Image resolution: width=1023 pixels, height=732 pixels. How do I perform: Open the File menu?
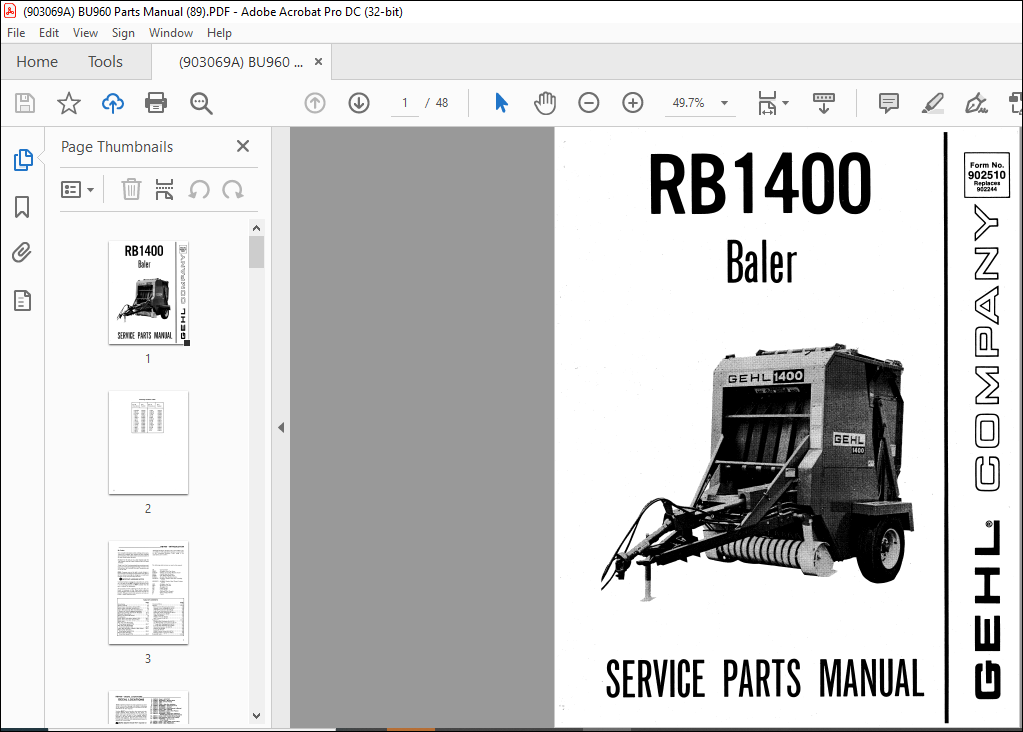pos(16,33)
